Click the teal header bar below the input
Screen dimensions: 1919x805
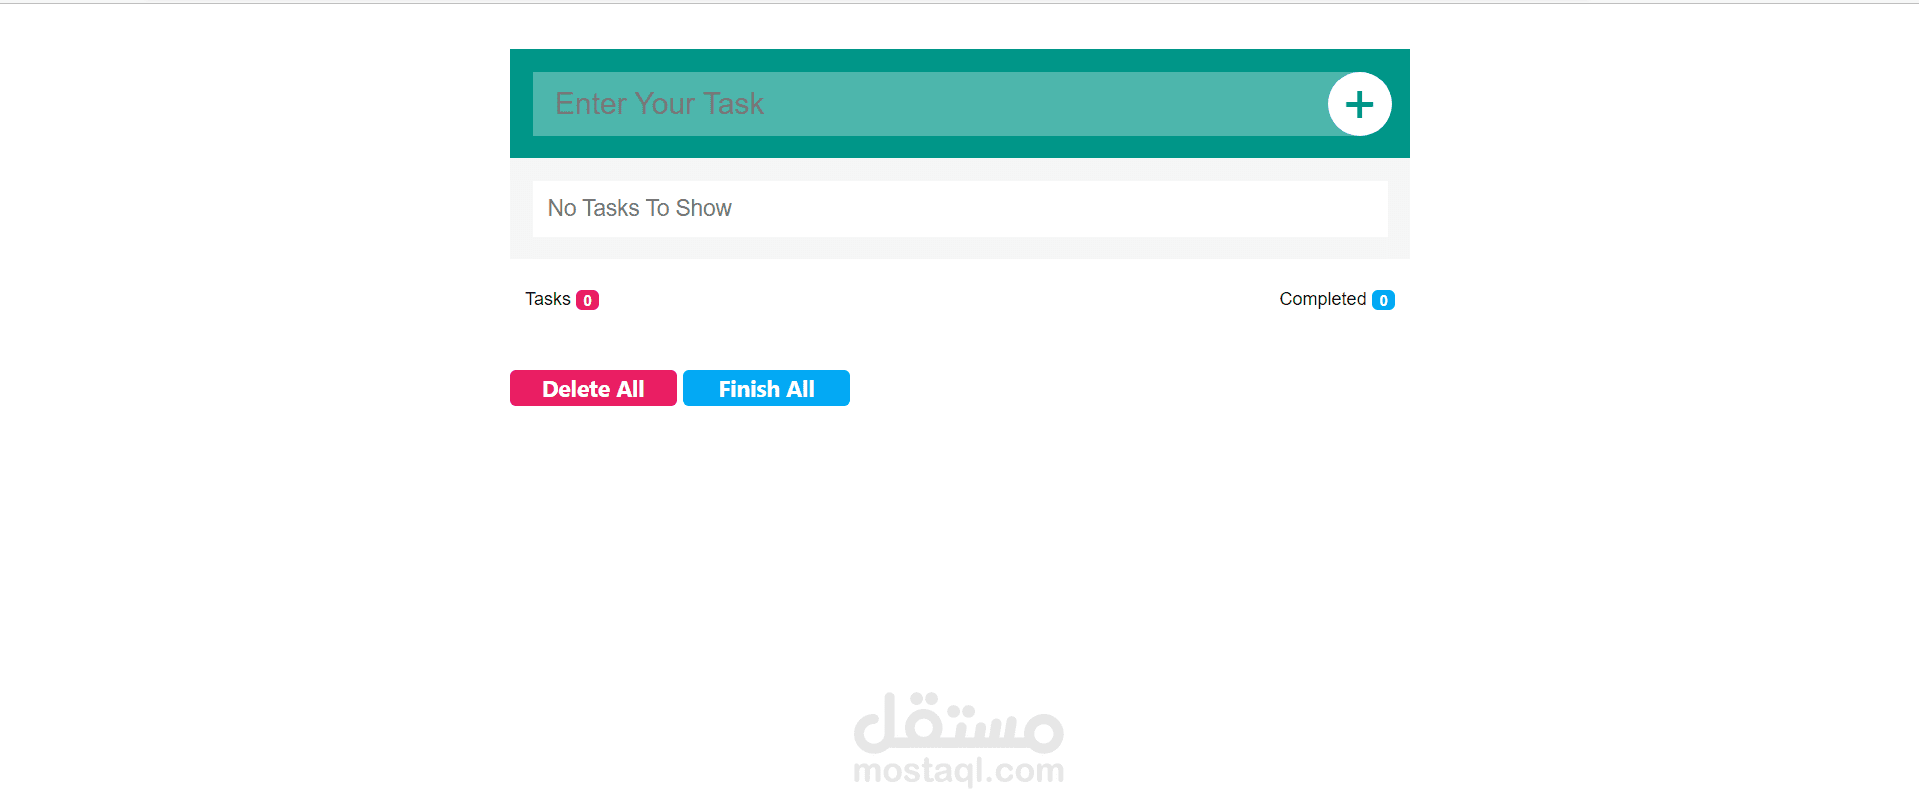tap(960, 147)
